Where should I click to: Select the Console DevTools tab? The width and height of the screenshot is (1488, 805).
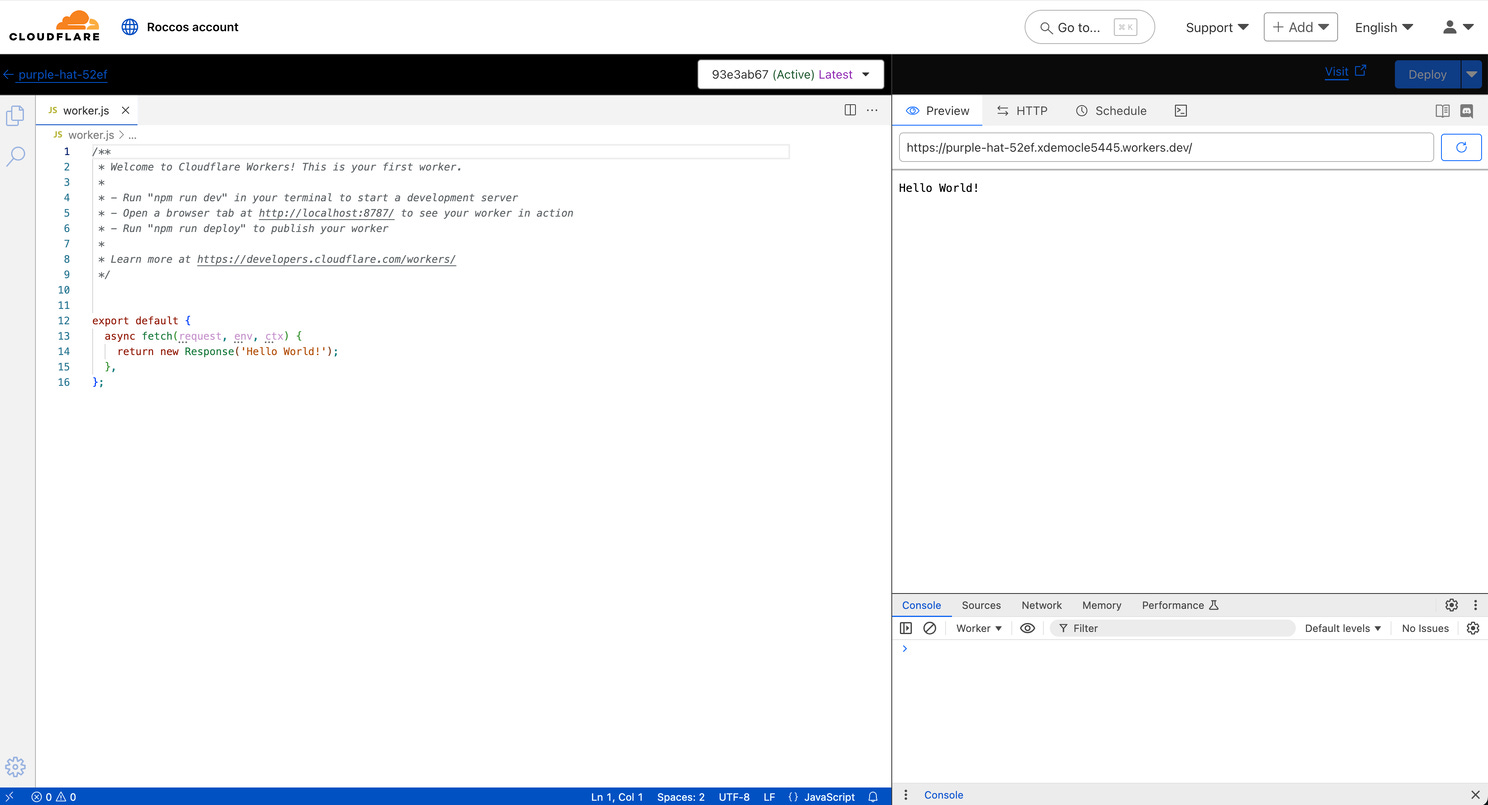921,605
